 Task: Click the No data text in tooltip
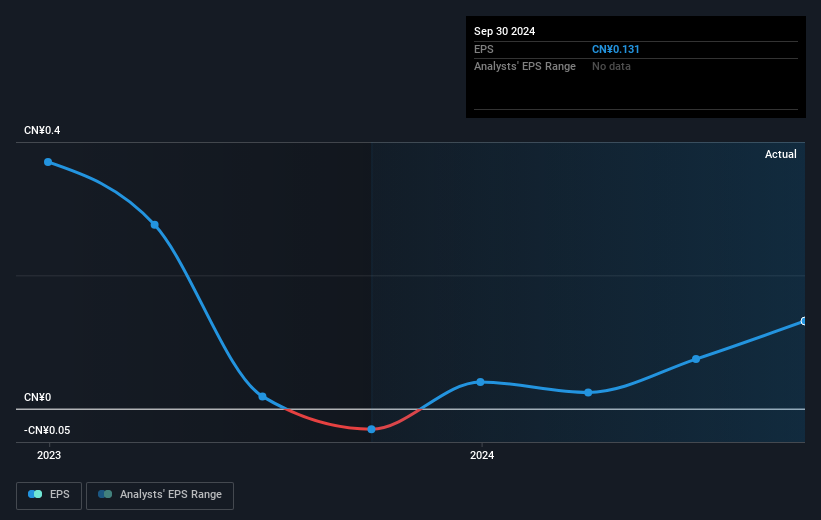(x=611, y=67)
